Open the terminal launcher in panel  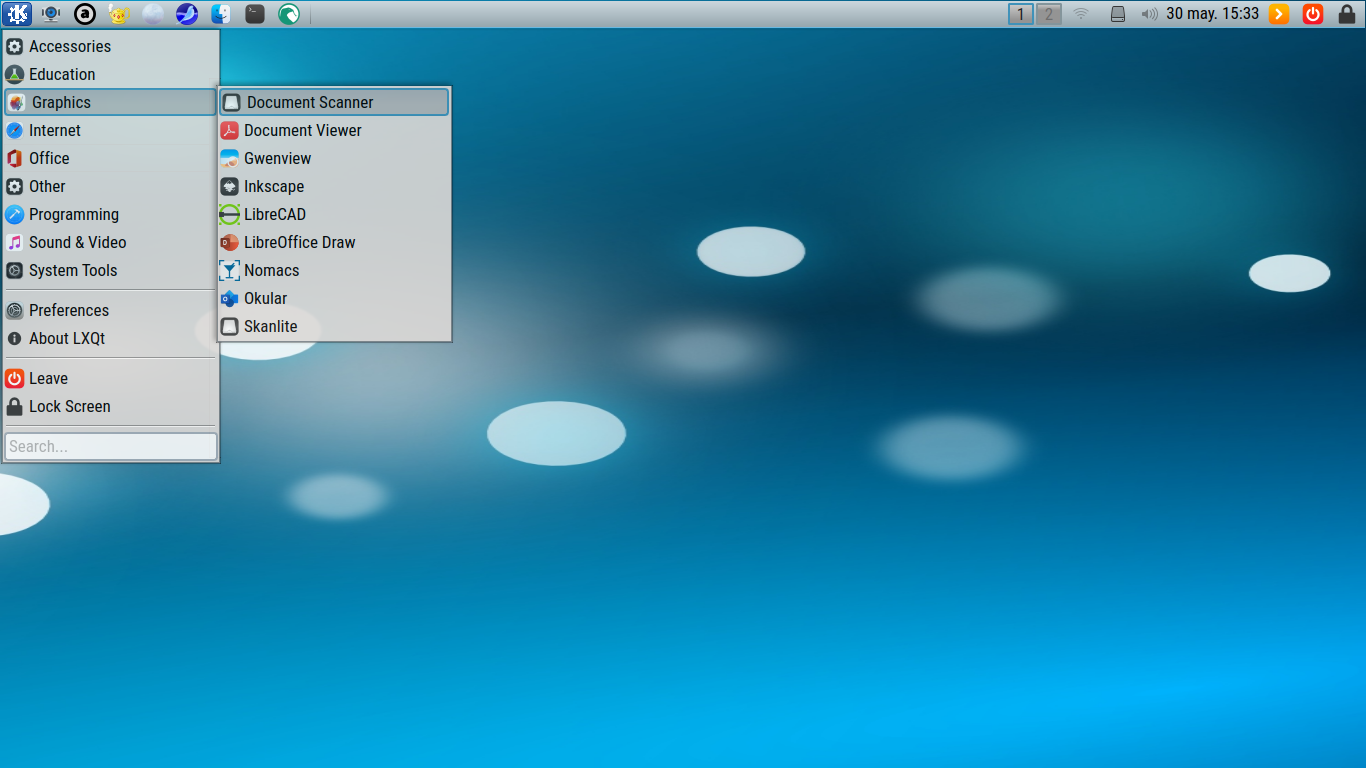[255, 14]
